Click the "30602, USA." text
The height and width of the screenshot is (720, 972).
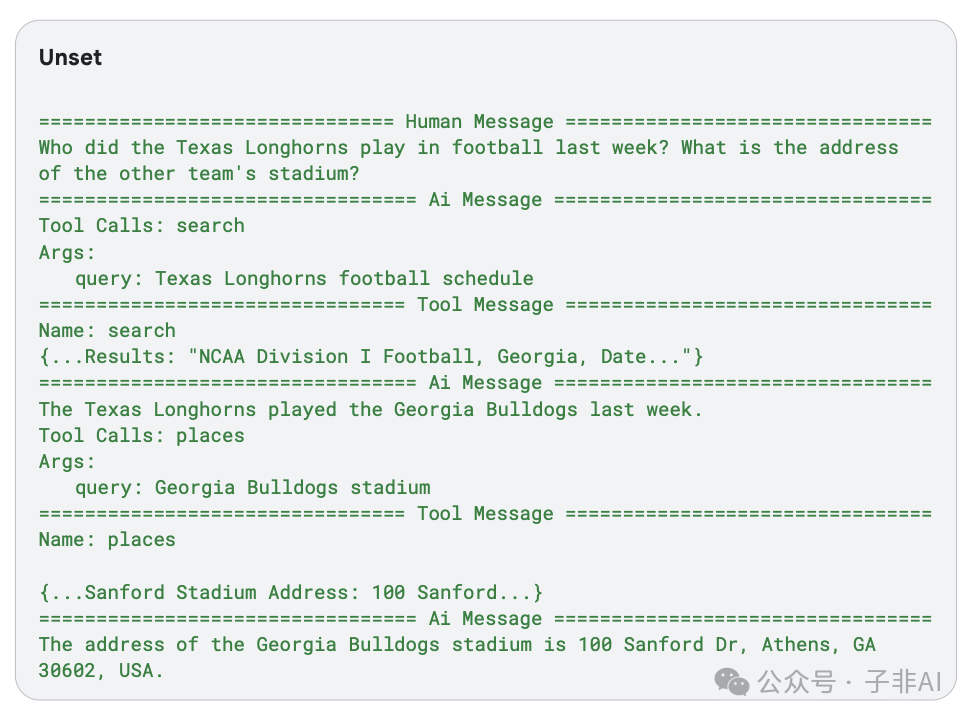pyautogui.click(x=101, y=671)
